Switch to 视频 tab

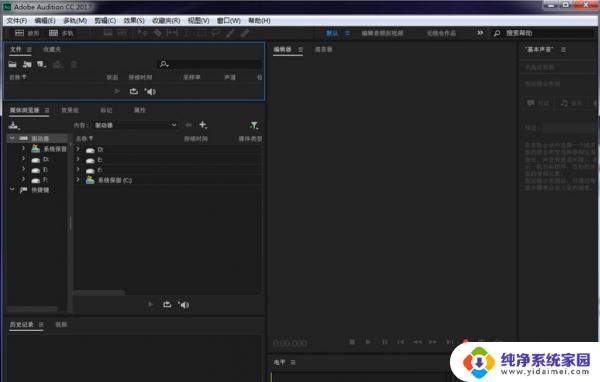(x=61, y=325)
